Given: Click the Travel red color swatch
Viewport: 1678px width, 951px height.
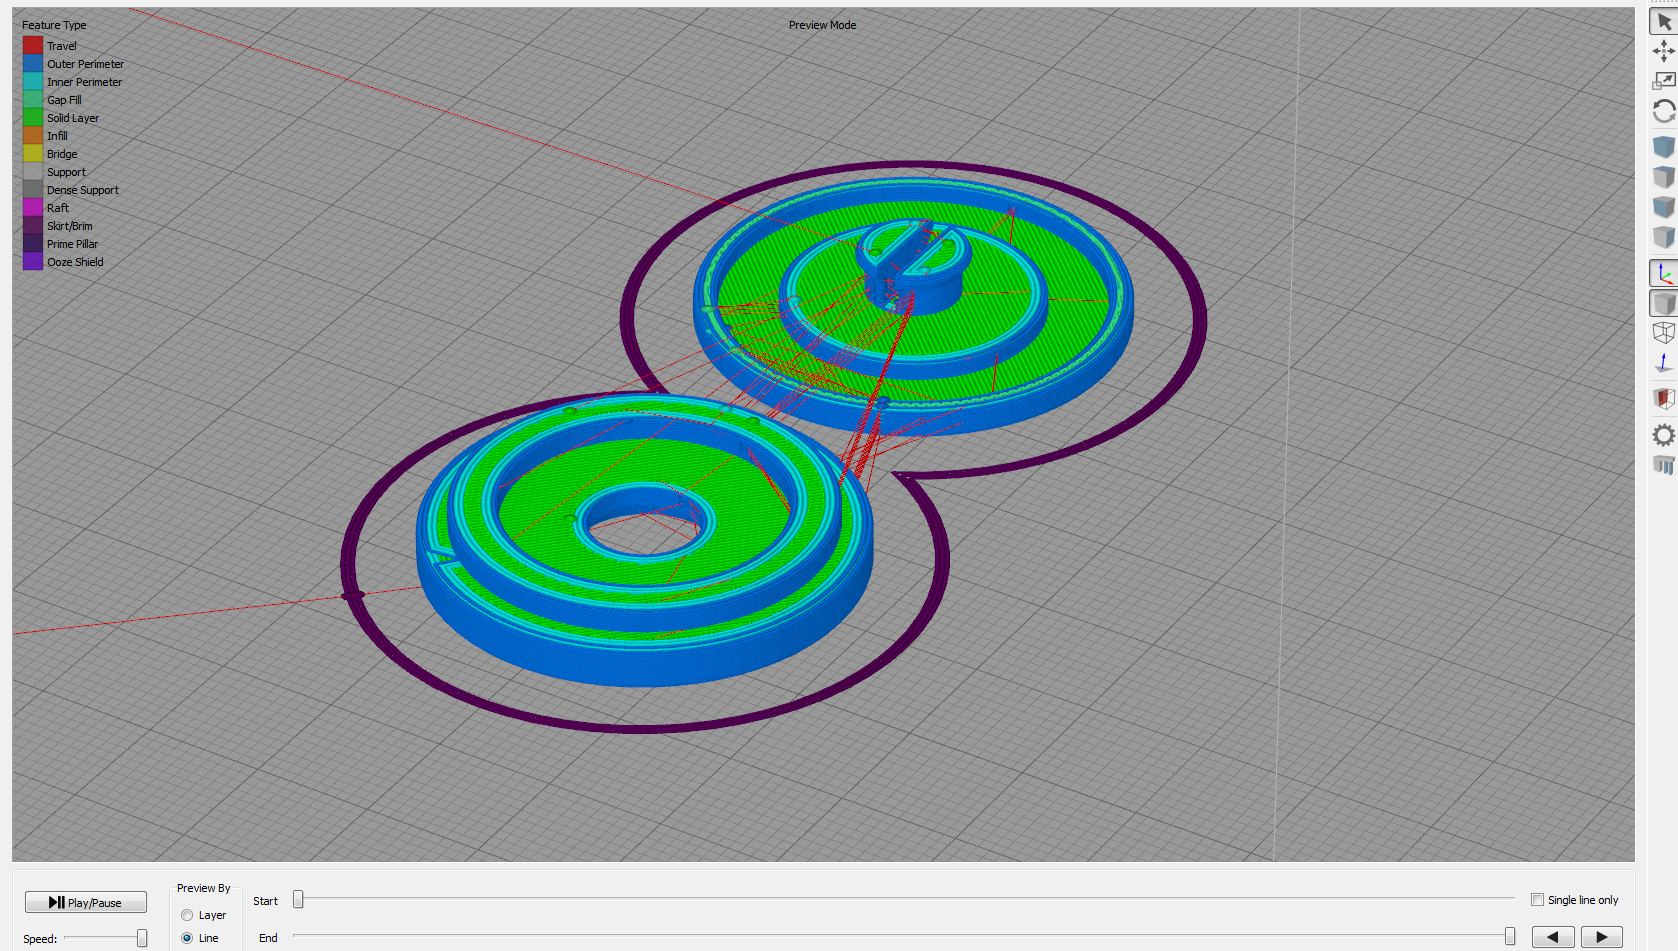Looking at the screenshot, I should click(x=33, y=45).
